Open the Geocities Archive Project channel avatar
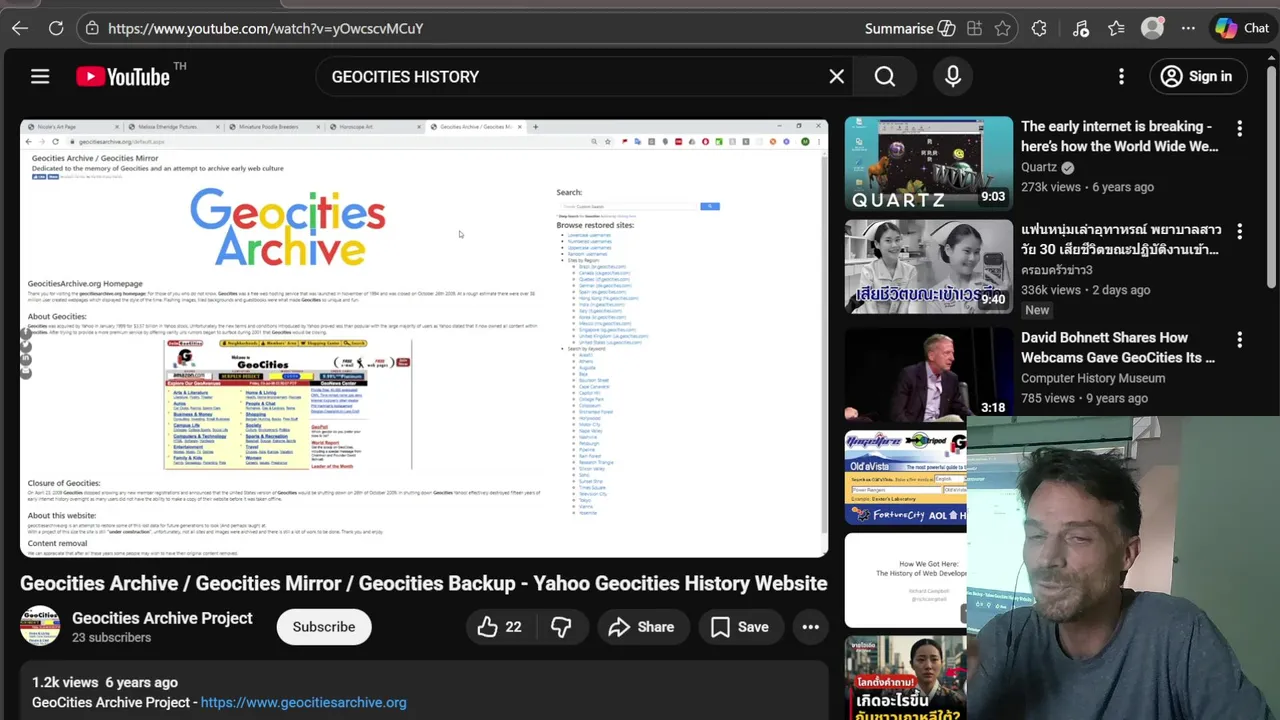 pyautogui.click(x=40, y=626)
